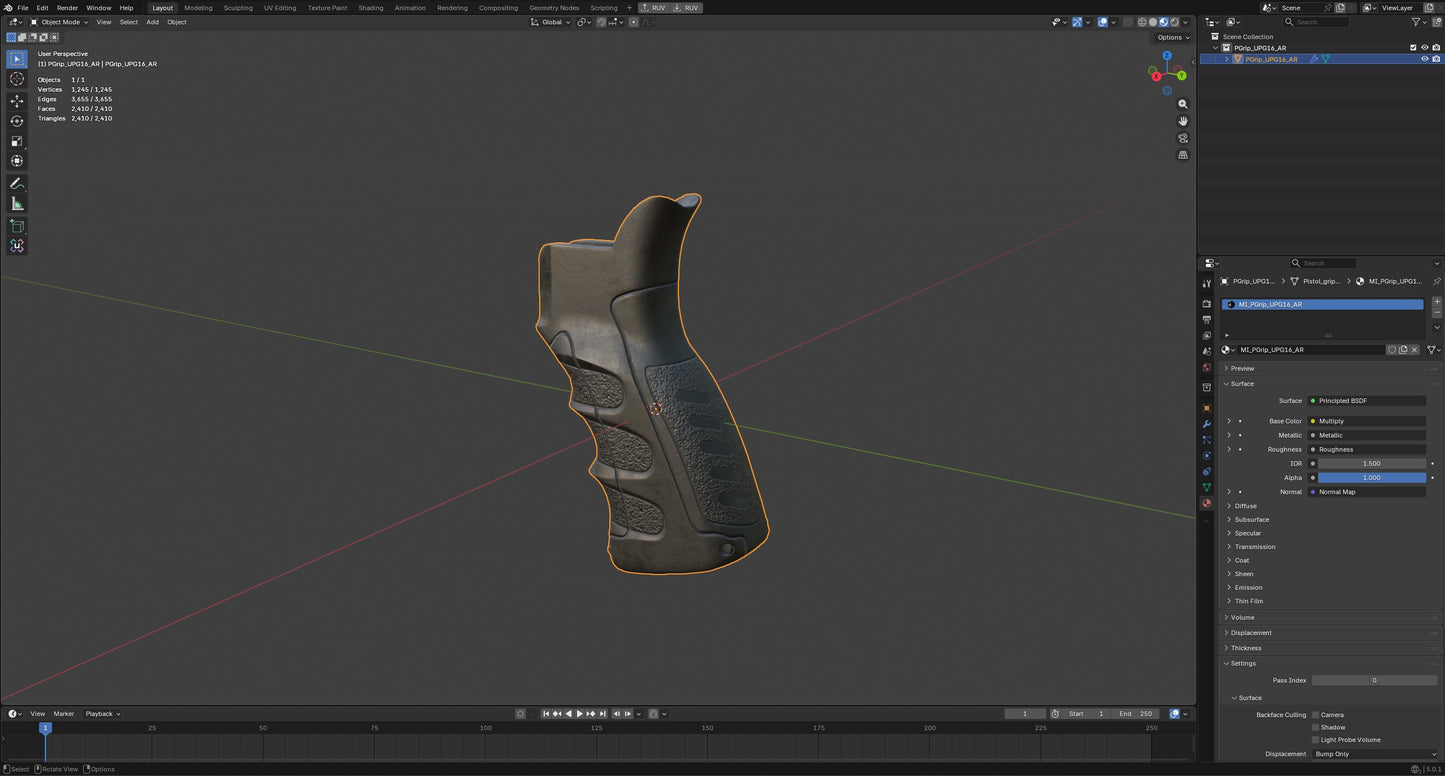
Task: Open the Render menu
Action: point(67,8)
